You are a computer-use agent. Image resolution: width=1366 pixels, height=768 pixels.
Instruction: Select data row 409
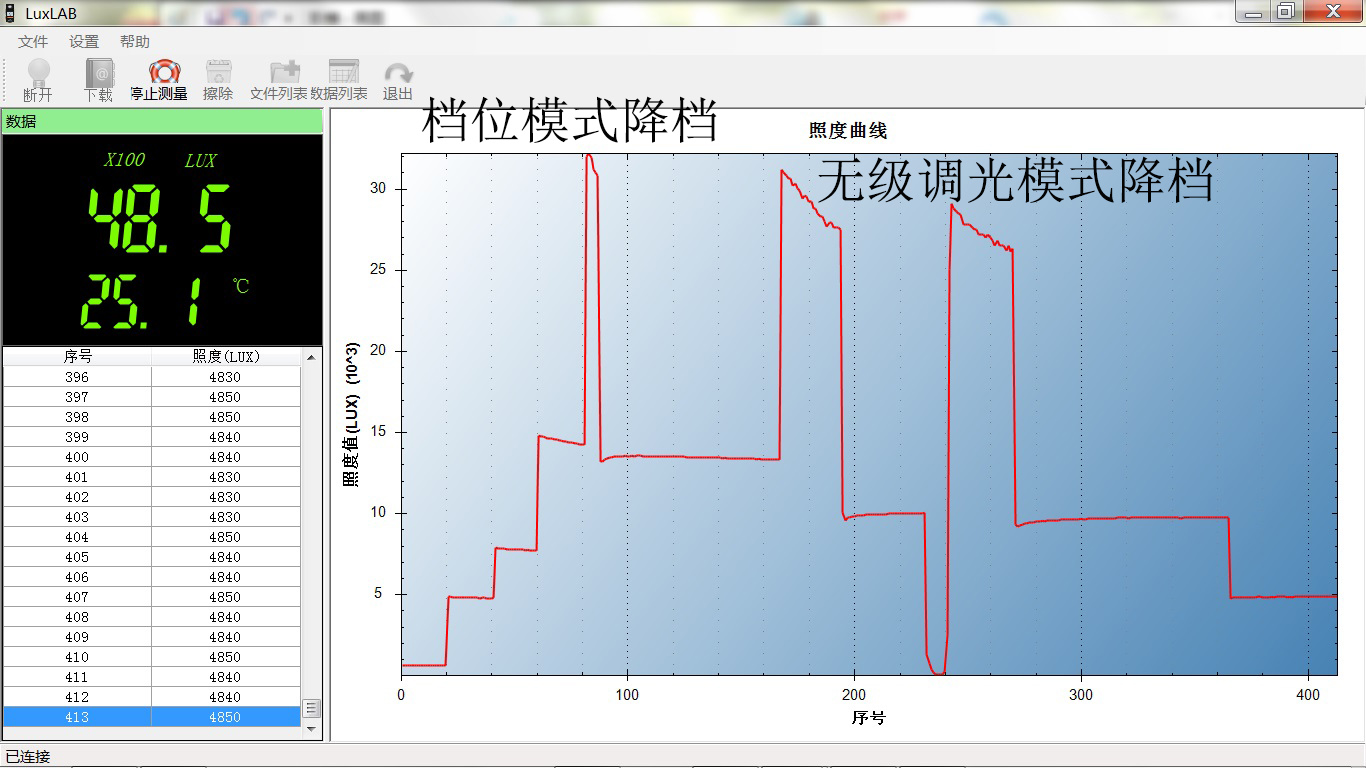pyautogui.click(x=152, y=637)
